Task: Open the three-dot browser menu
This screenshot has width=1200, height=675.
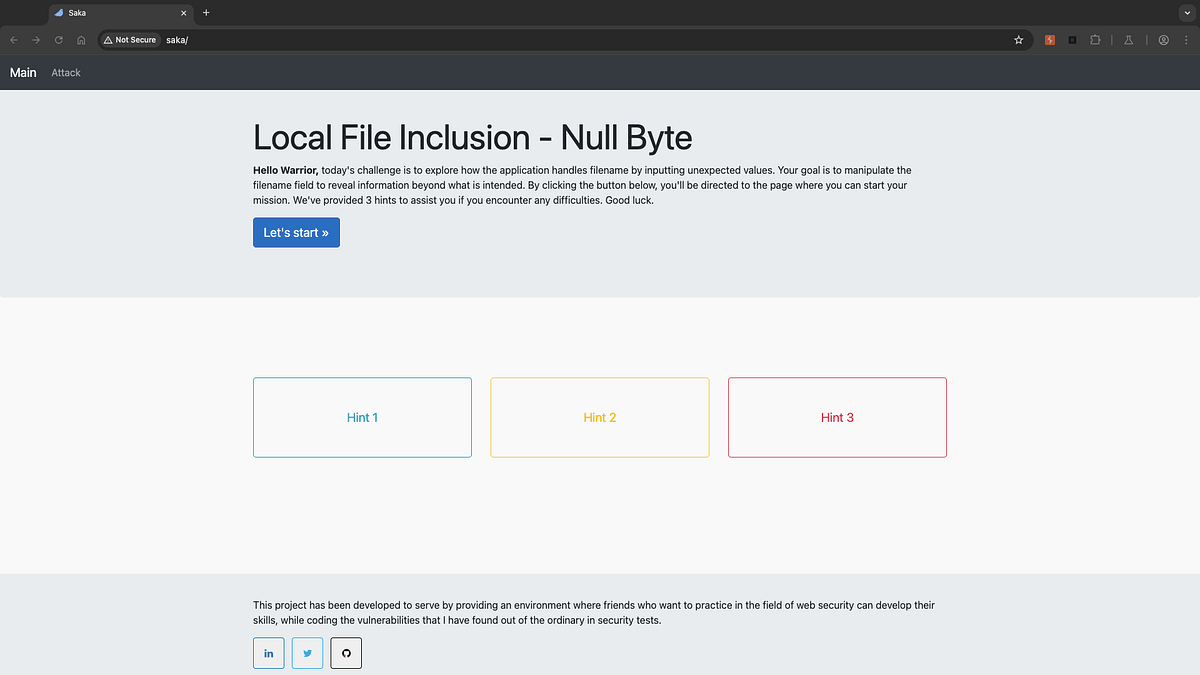Action: (x=1186, y=40)
